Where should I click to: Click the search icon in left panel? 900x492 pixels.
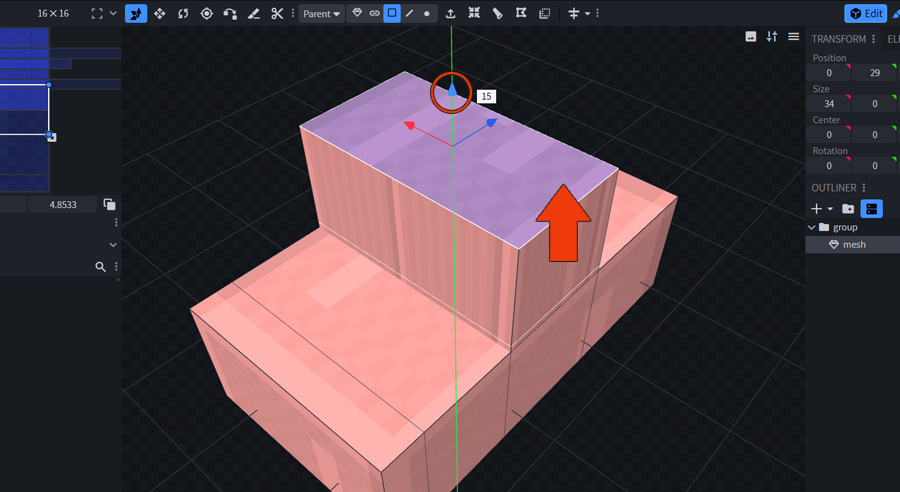pyautogui.click(x=100, y=267)
